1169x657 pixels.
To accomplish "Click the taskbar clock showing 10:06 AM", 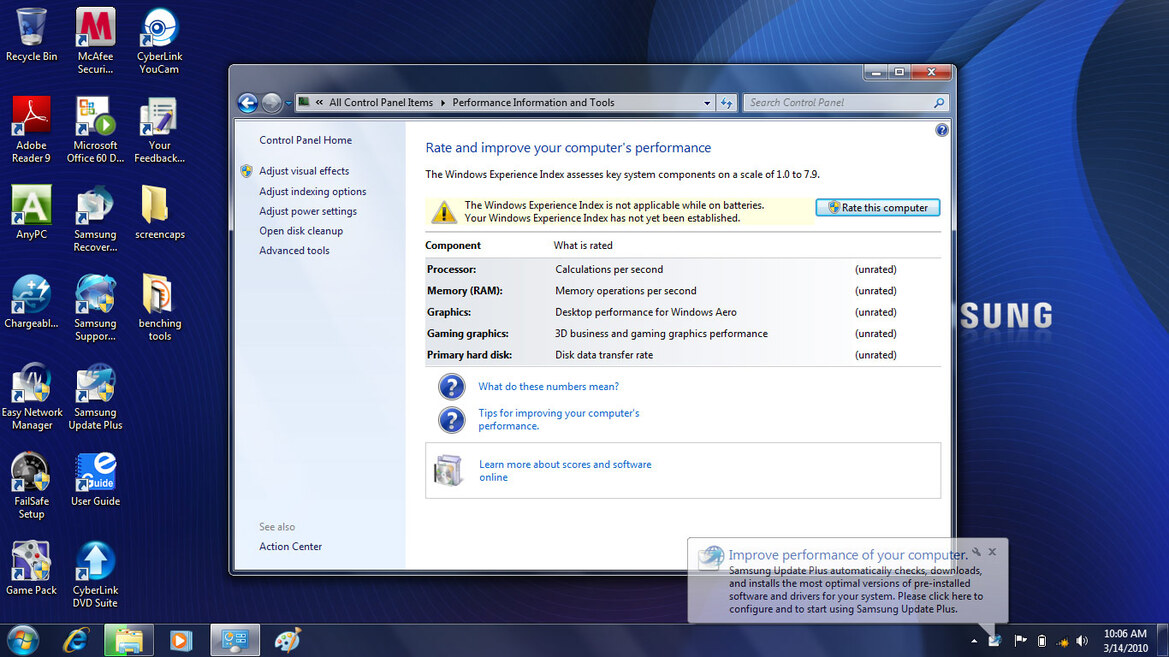I will tap(1125, 641).
